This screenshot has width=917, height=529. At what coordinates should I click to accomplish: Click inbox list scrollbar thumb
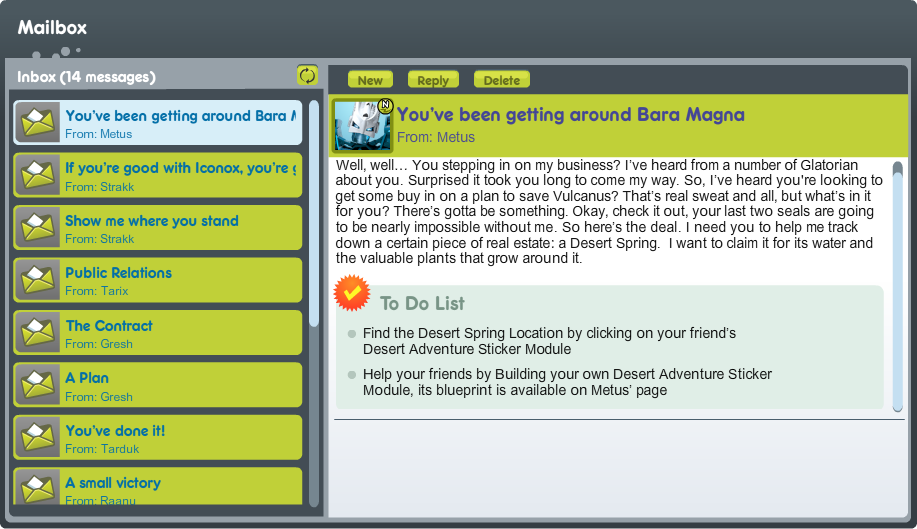[314, 214]
